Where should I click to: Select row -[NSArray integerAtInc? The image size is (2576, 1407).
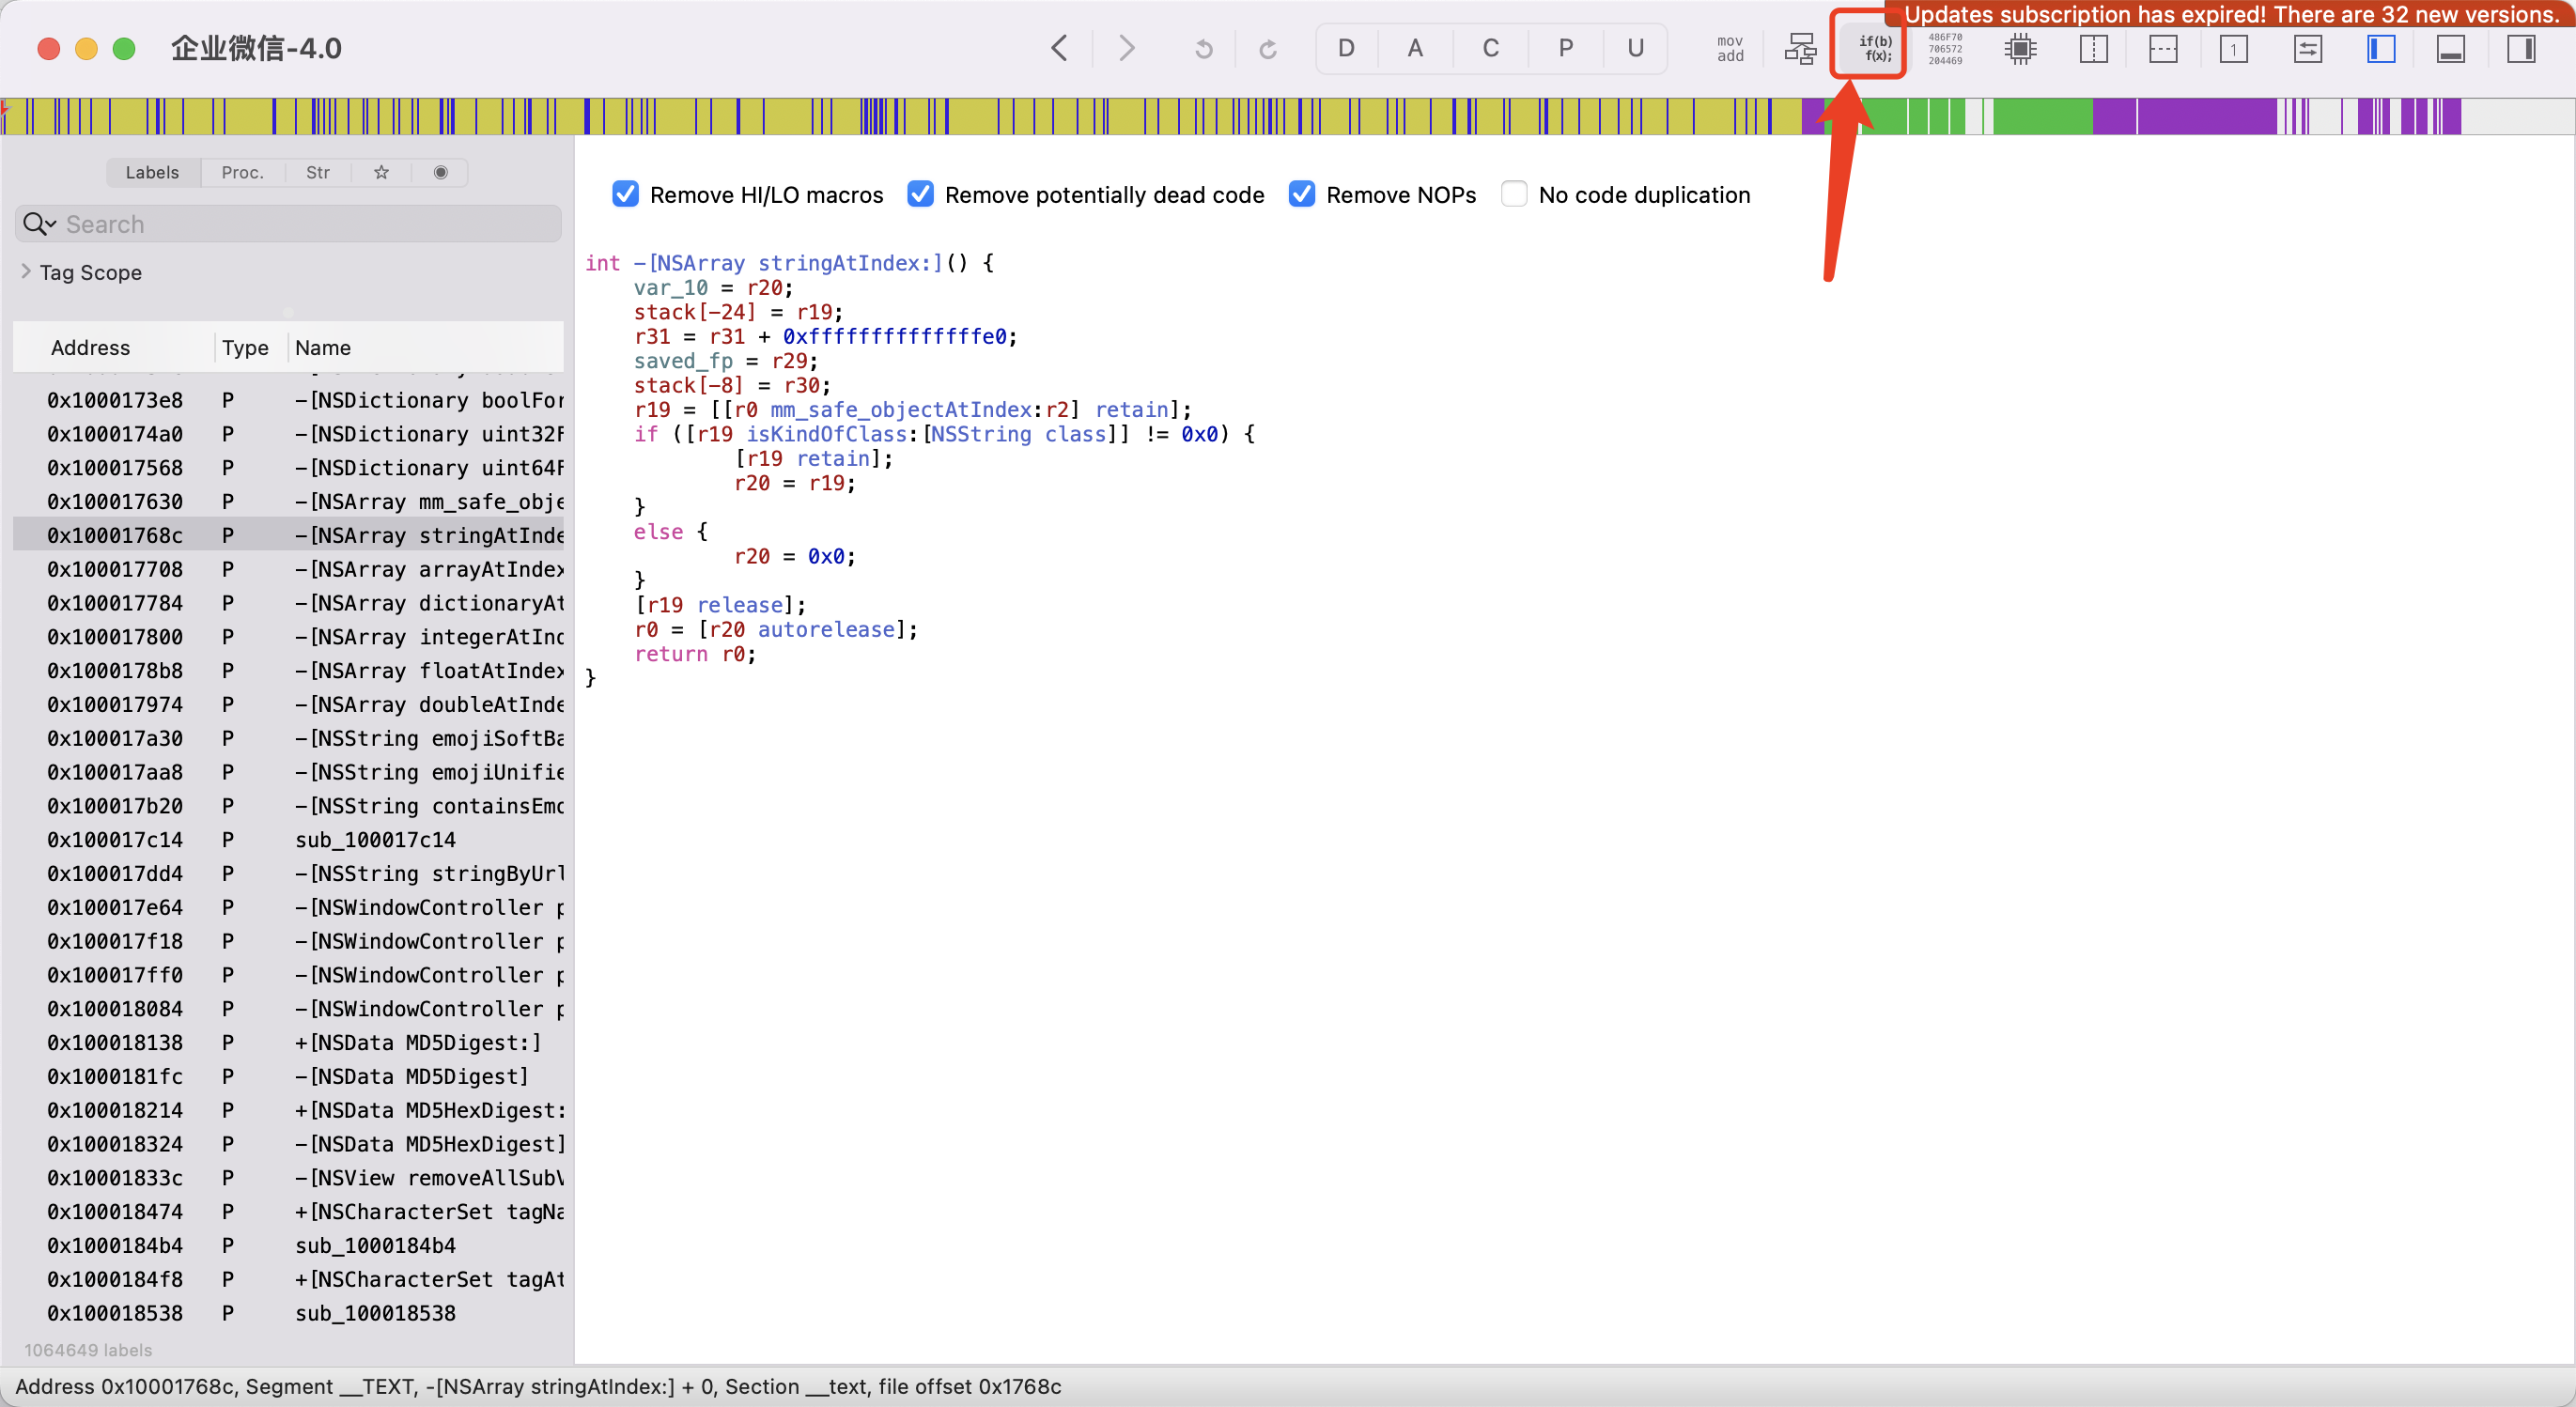288,637
